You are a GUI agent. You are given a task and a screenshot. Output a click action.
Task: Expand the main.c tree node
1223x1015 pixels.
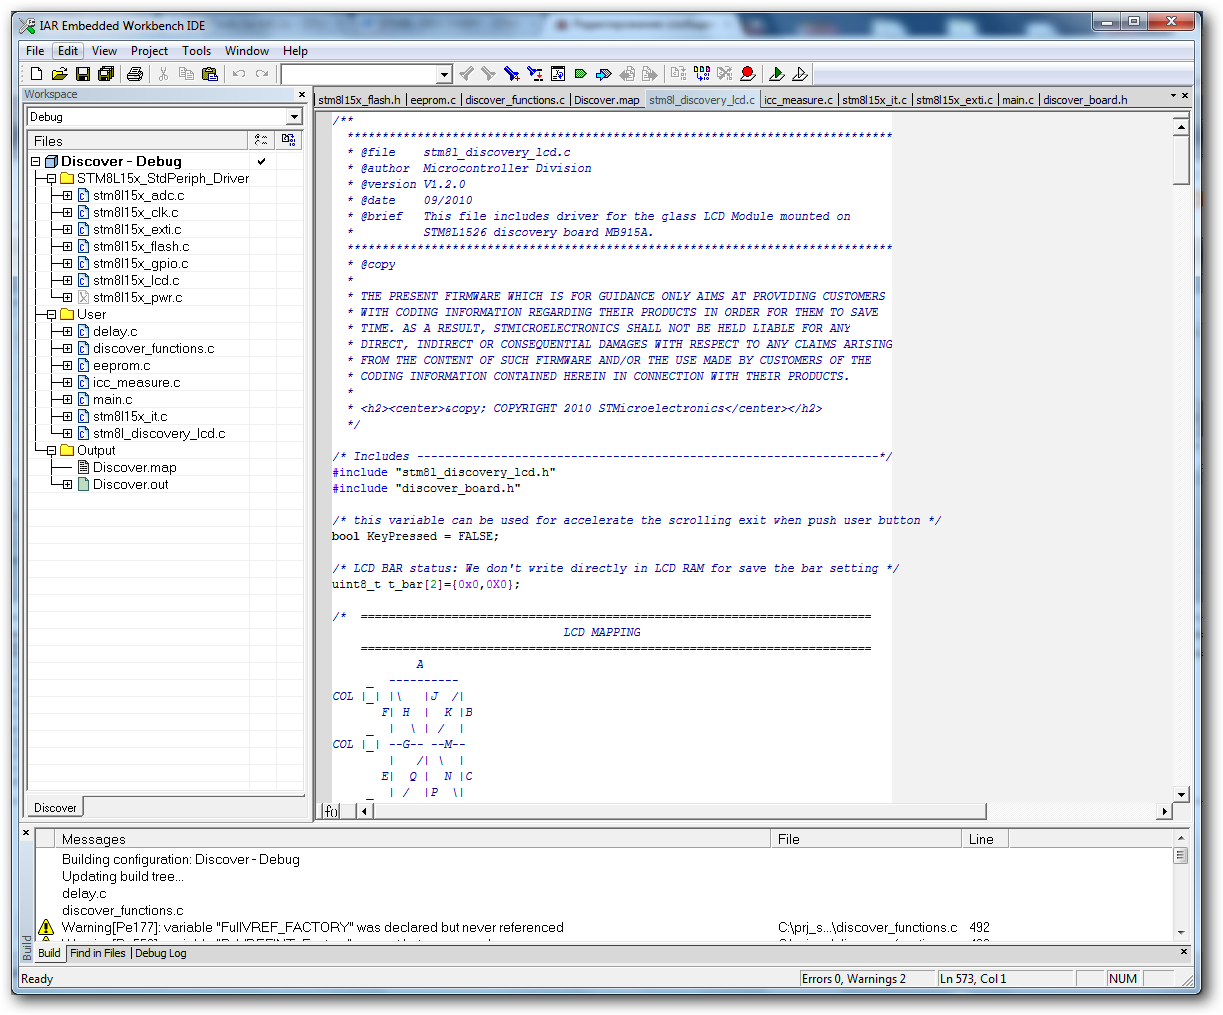click(x=67, y=399)
